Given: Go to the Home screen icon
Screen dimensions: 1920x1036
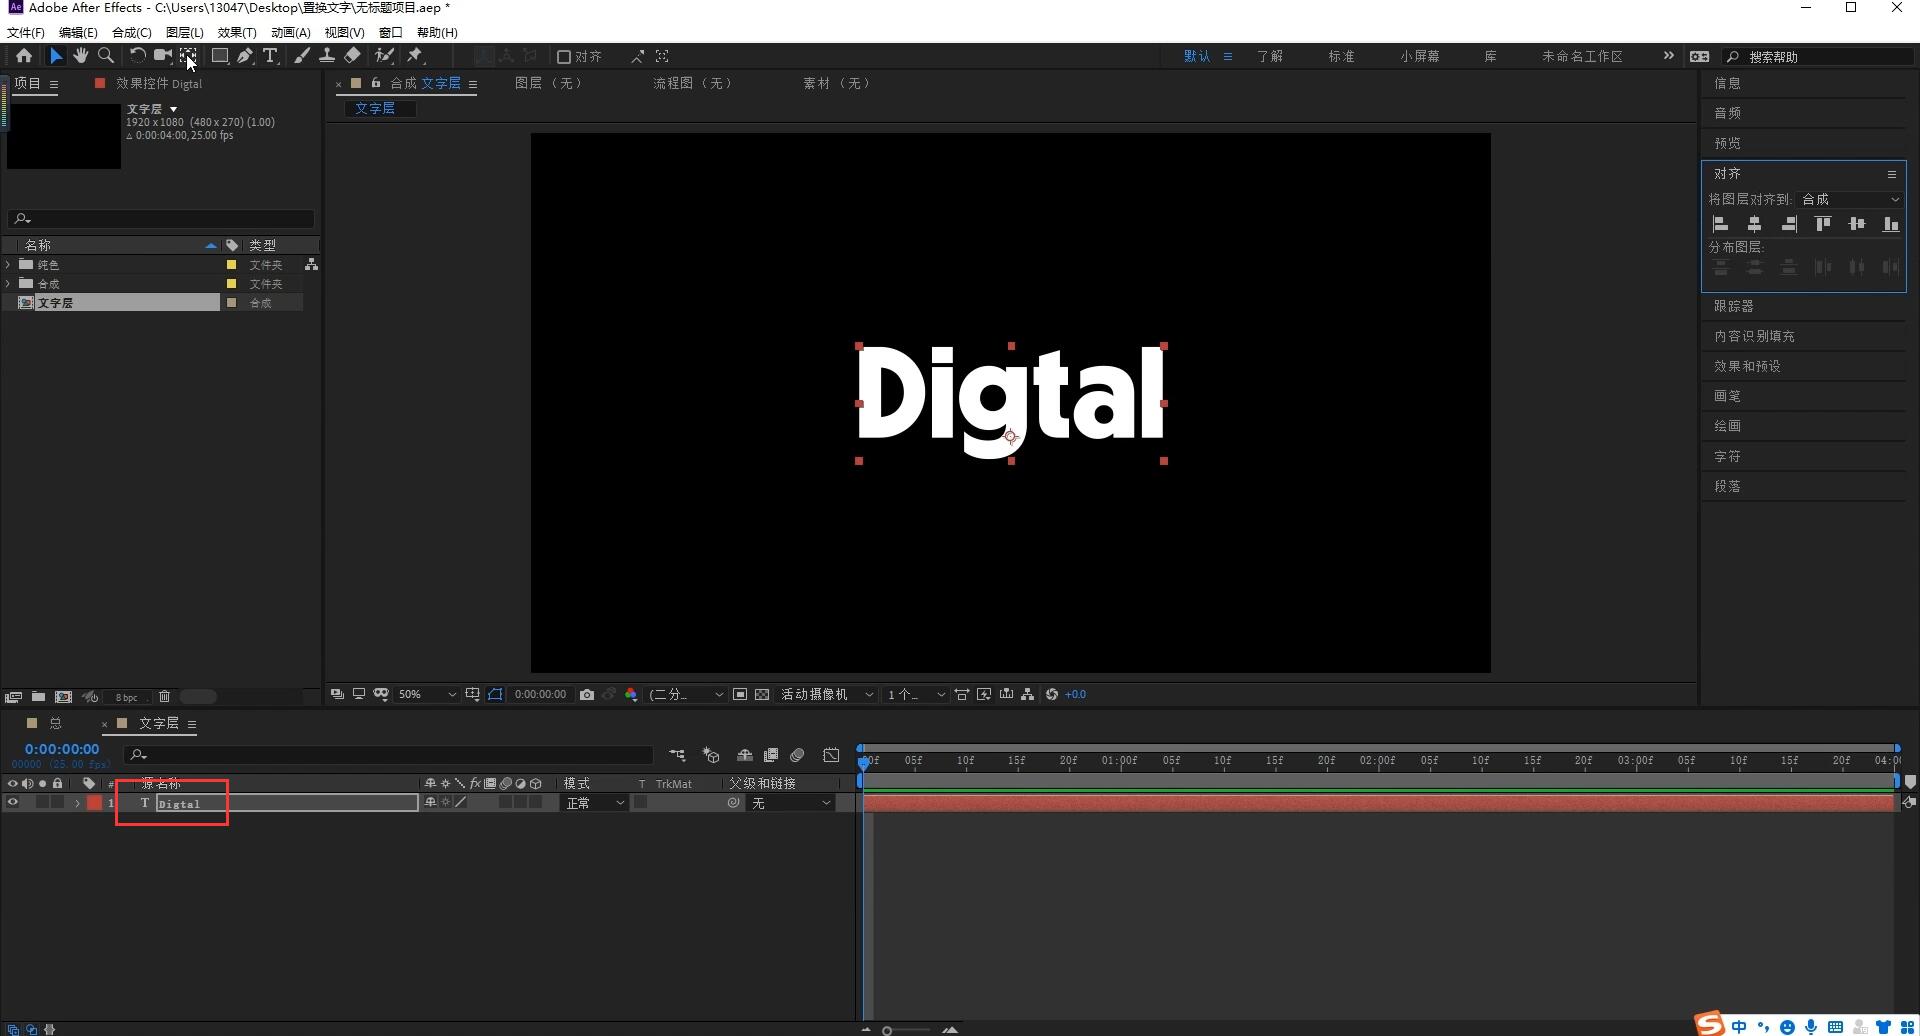Looking at the screenshot, I should click(x=24, y=56).
